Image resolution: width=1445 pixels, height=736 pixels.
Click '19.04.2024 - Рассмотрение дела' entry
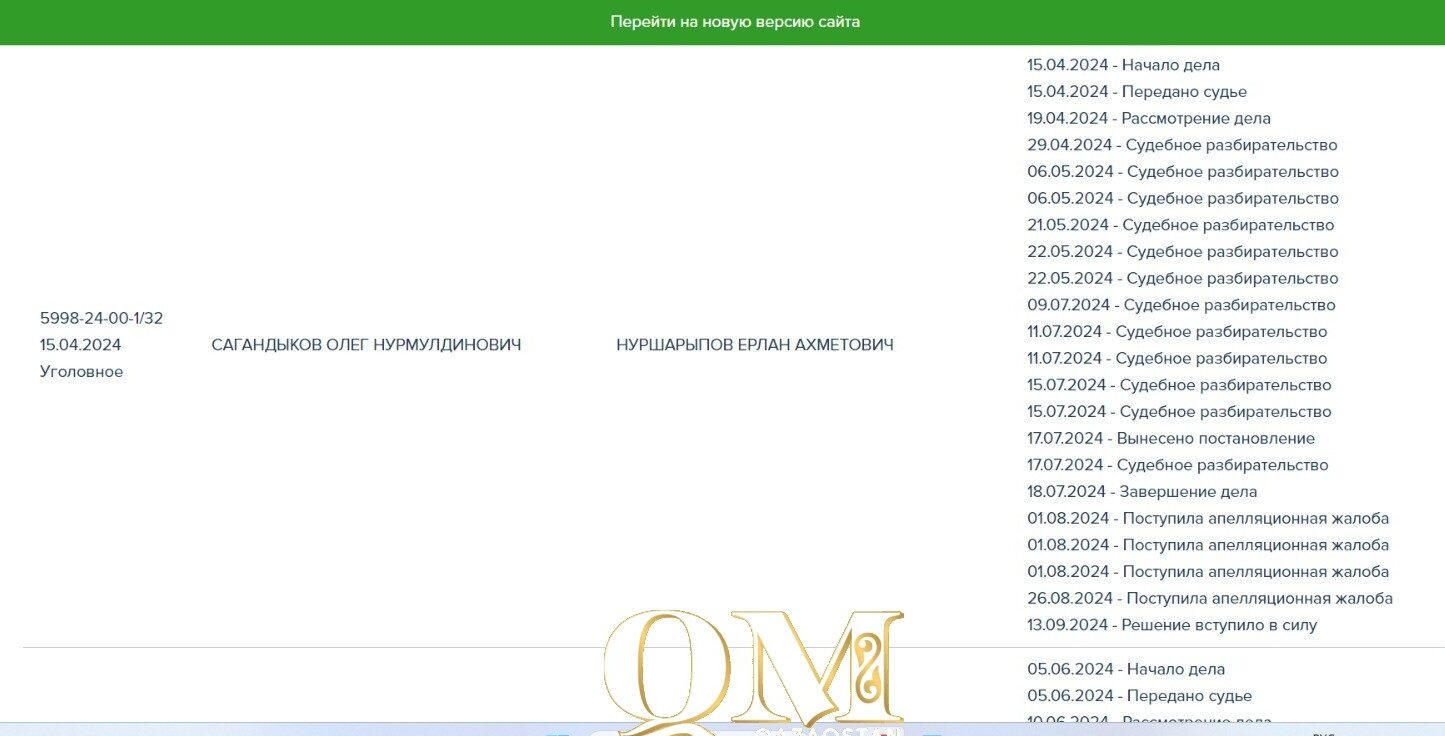coord(1149,118)
